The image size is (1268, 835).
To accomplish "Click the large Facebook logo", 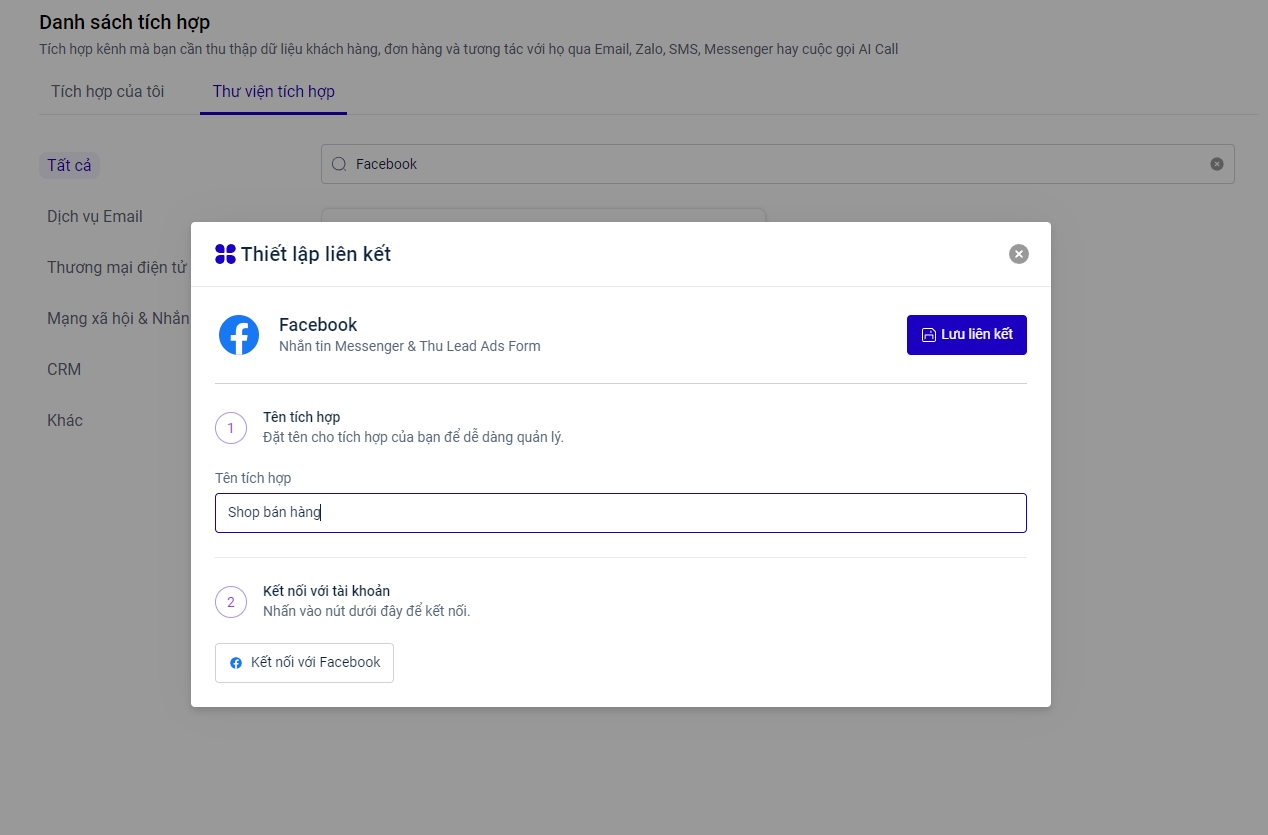I will (x=239, y=335).
